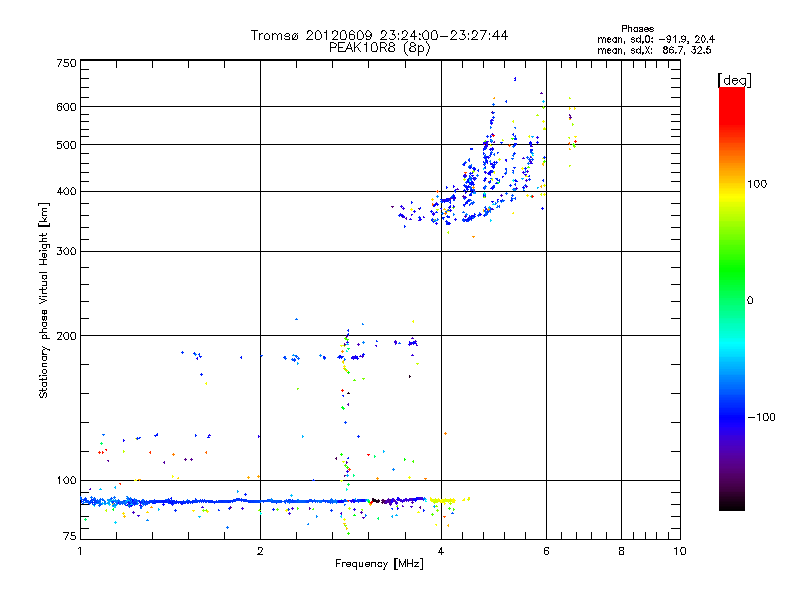Click the y-axis tick label '100'

click(x=66, y=480)
